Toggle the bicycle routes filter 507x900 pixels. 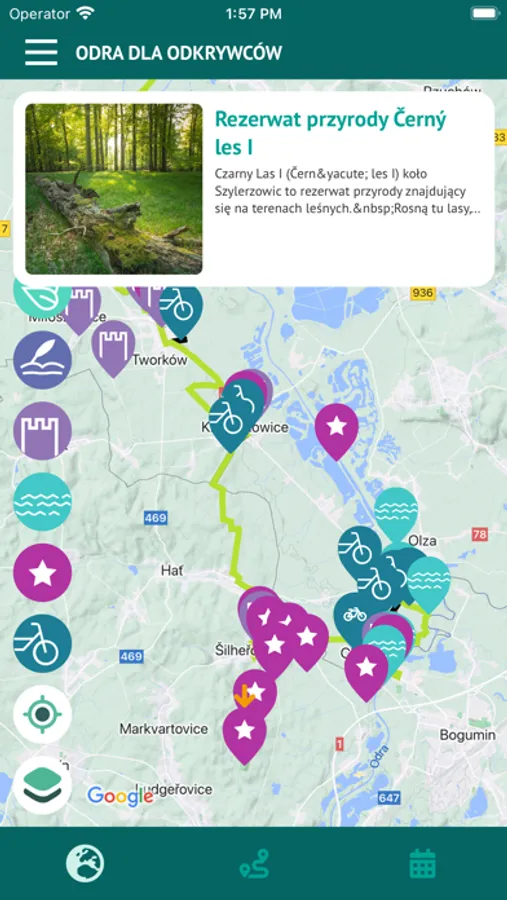tap(42, 643)
